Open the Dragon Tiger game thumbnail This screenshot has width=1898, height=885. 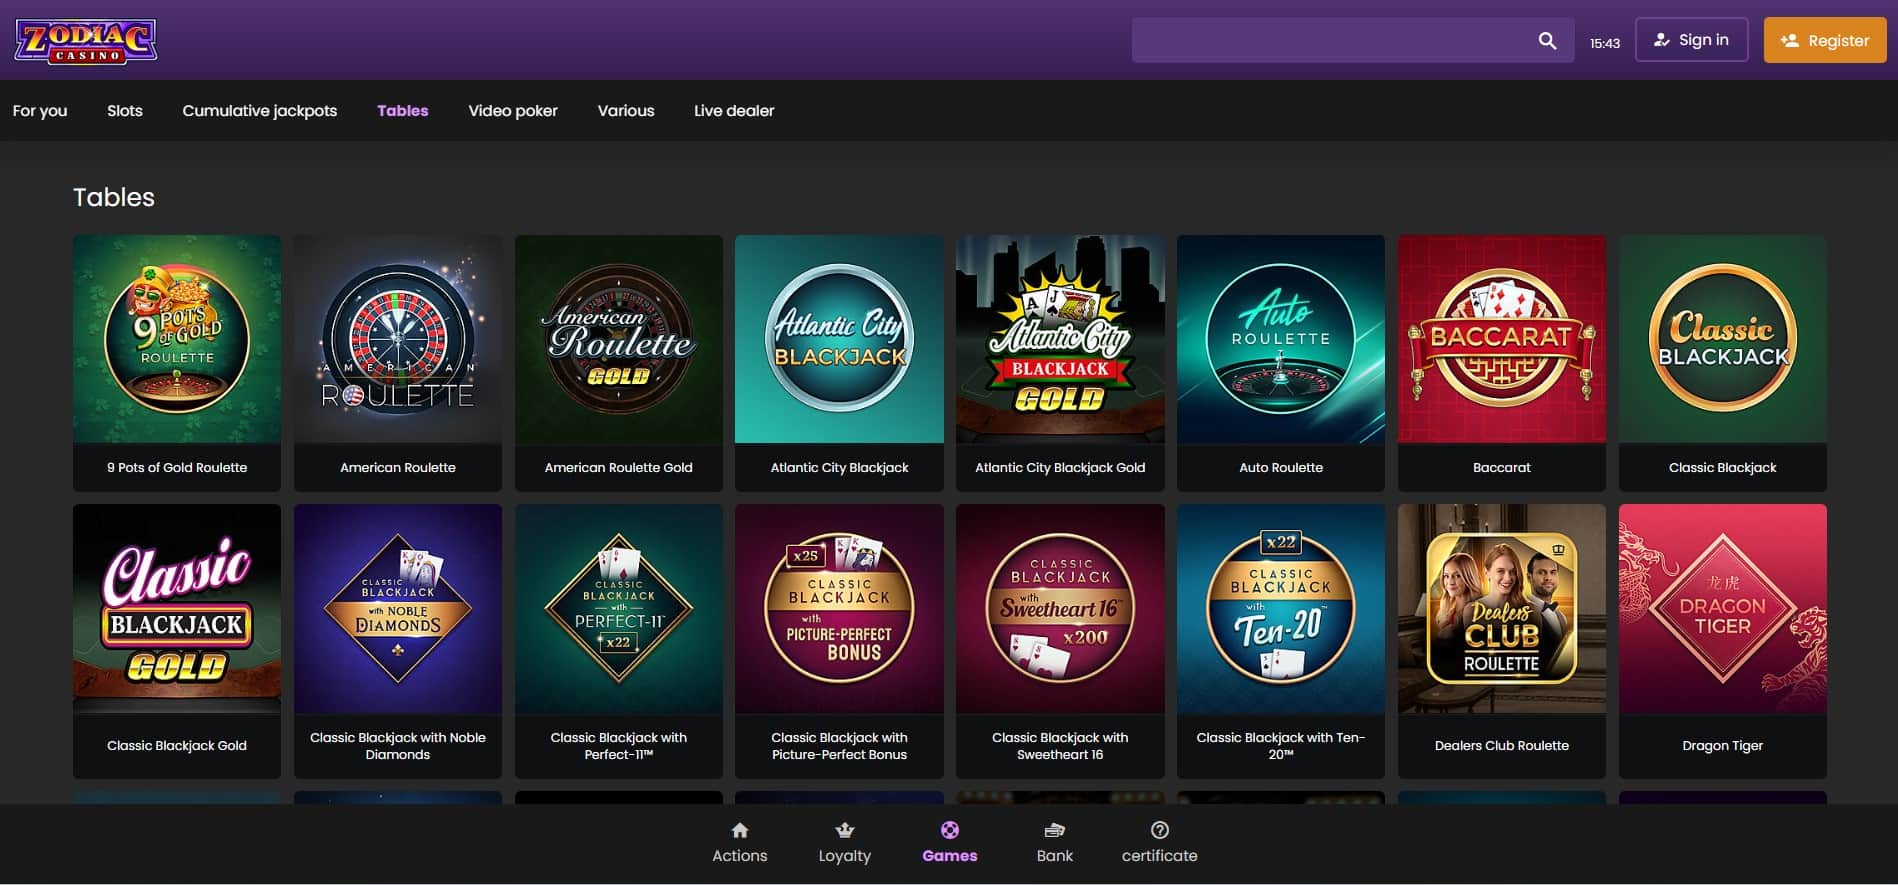pos(1723,608)
